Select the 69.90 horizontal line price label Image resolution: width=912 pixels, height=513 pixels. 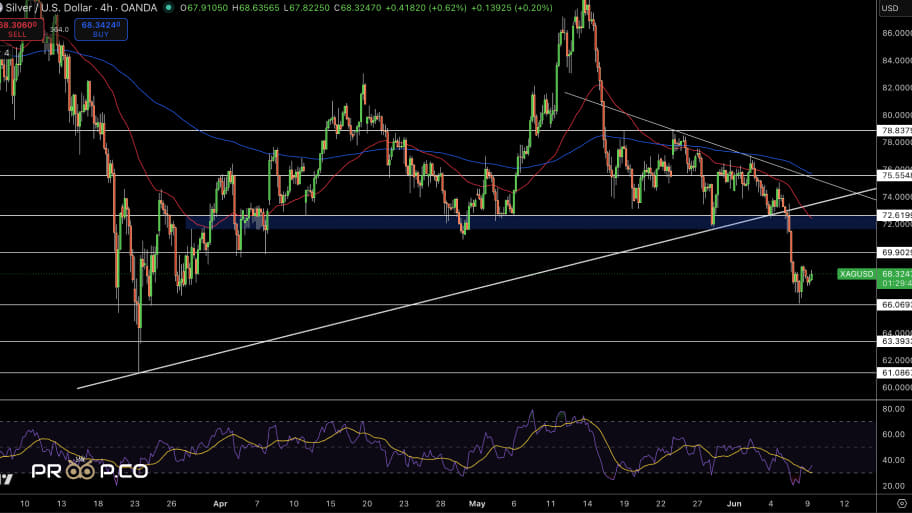[895, 252]
